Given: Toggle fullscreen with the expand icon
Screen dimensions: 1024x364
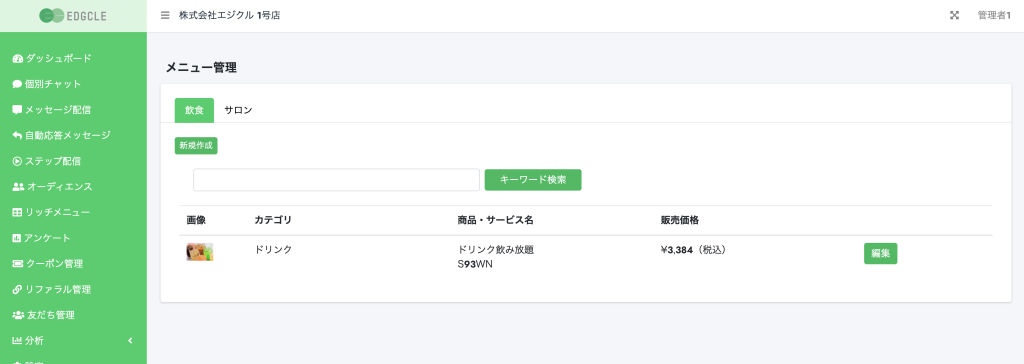Looking at the screenshot, I should [x=954, y=16].
